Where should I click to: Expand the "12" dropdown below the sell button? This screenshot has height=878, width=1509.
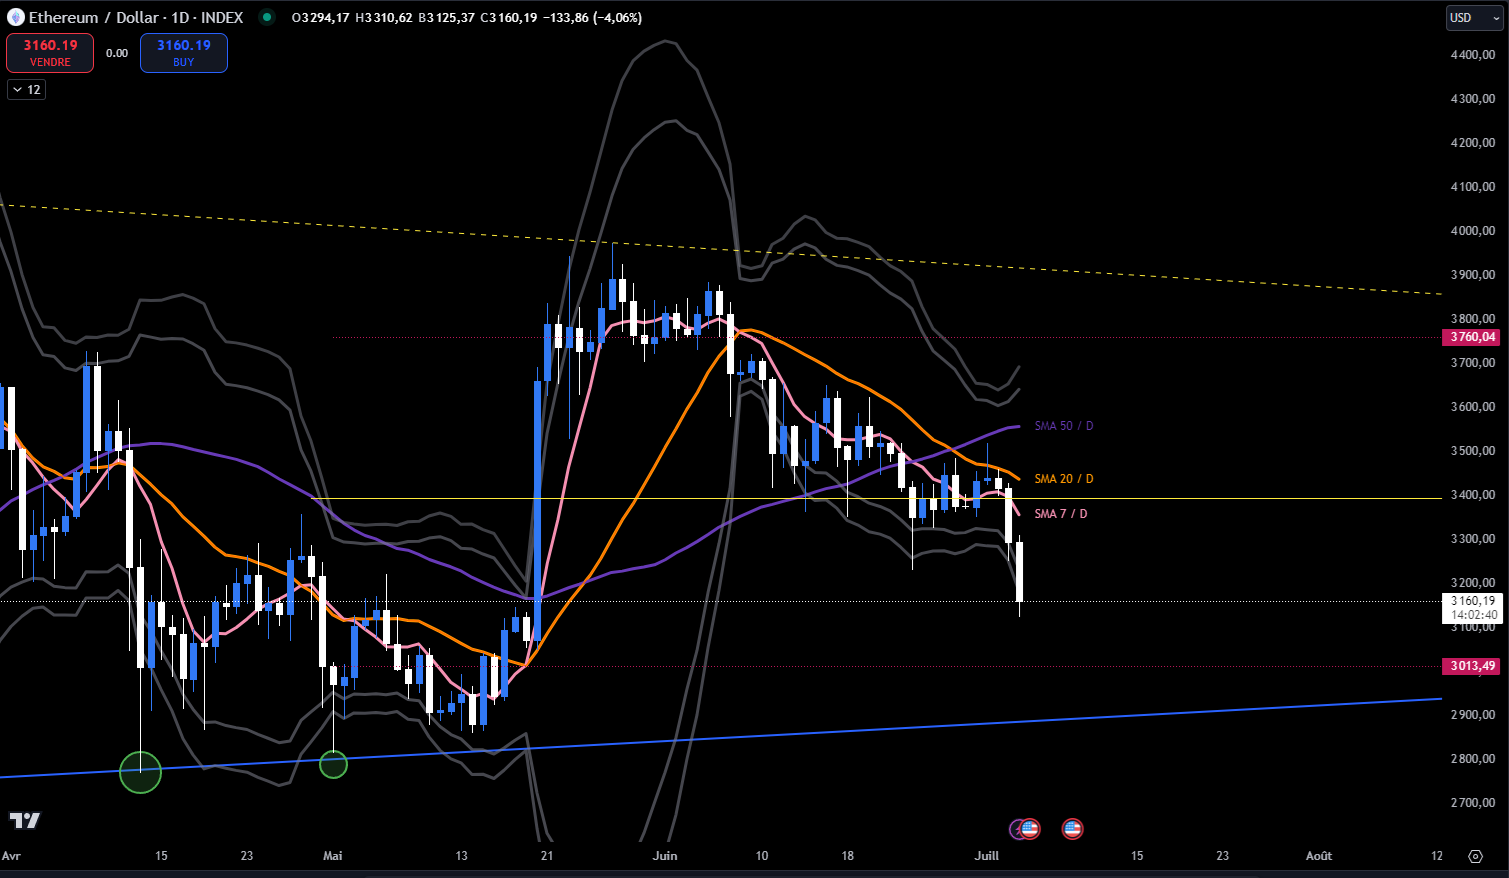click(x=25, y=89)
